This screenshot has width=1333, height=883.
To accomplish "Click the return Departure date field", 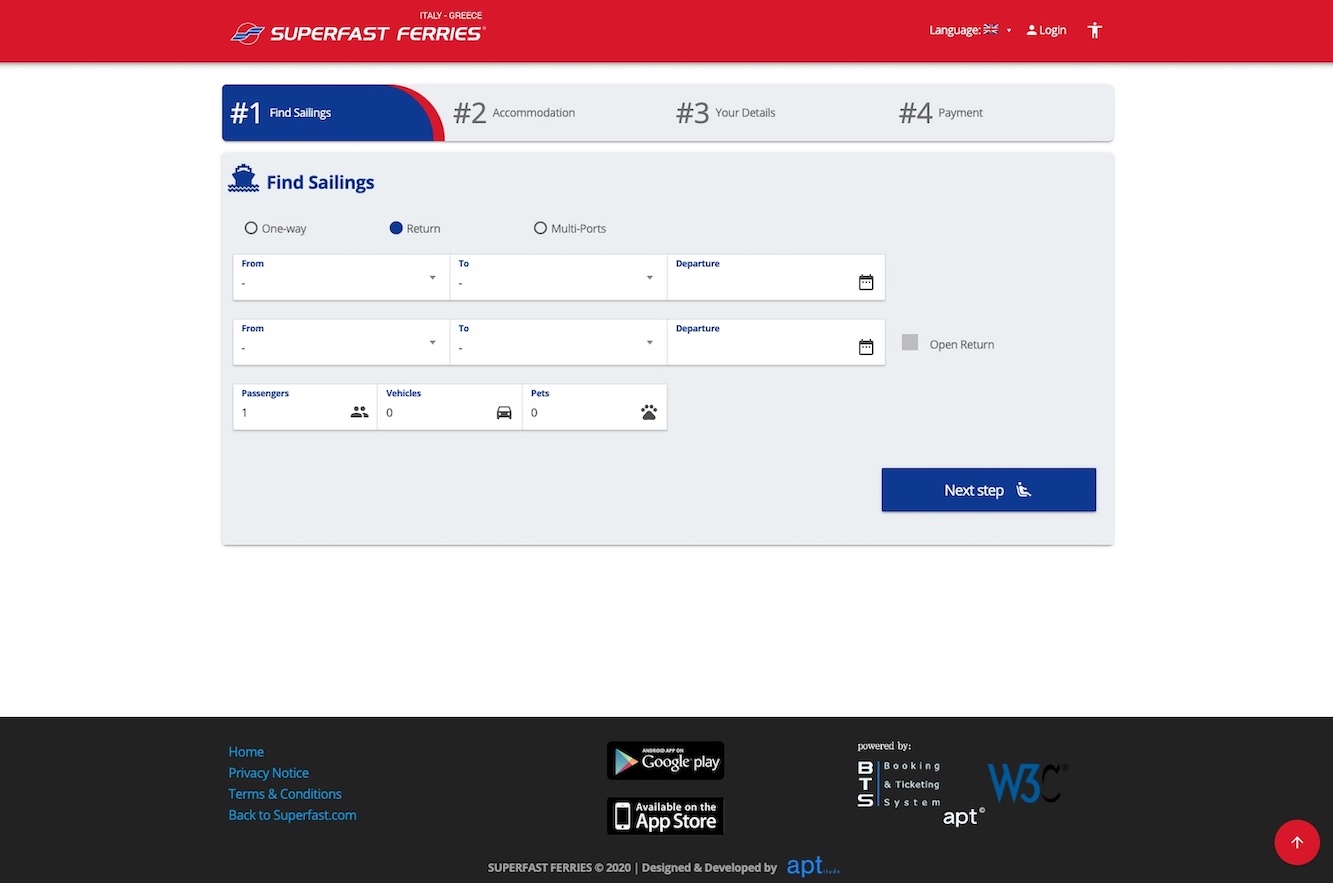I will (x=776, y=342).
